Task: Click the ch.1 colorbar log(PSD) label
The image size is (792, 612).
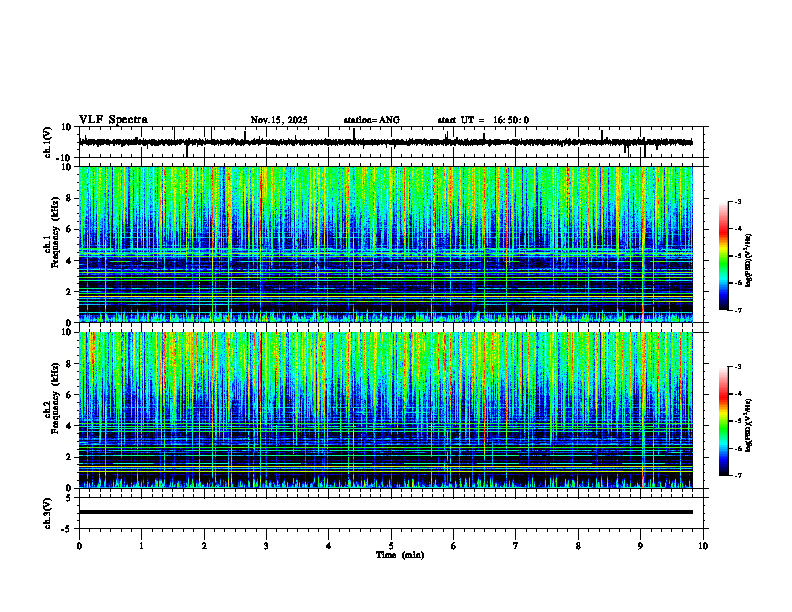Action: click(749, 260)
